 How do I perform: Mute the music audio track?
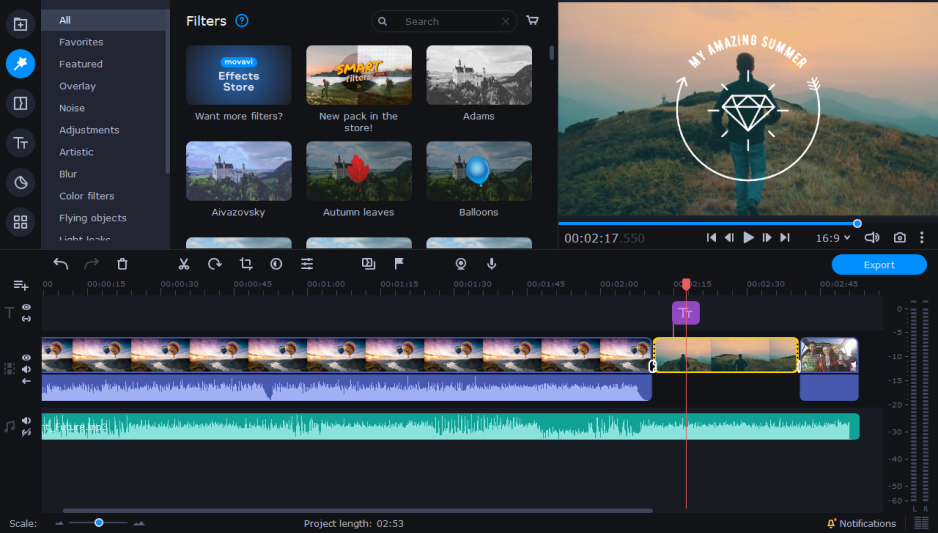(x=26, y=421)
